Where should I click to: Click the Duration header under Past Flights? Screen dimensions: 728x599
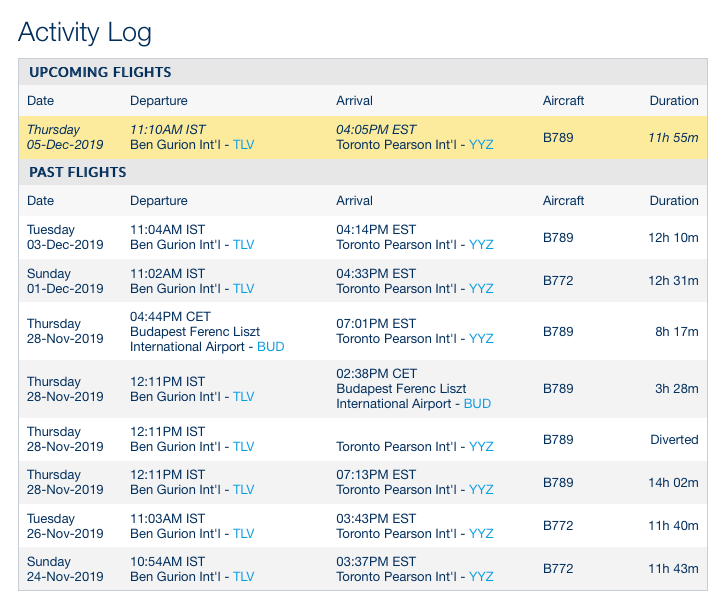pyautogui.click(x=674, y=201)
